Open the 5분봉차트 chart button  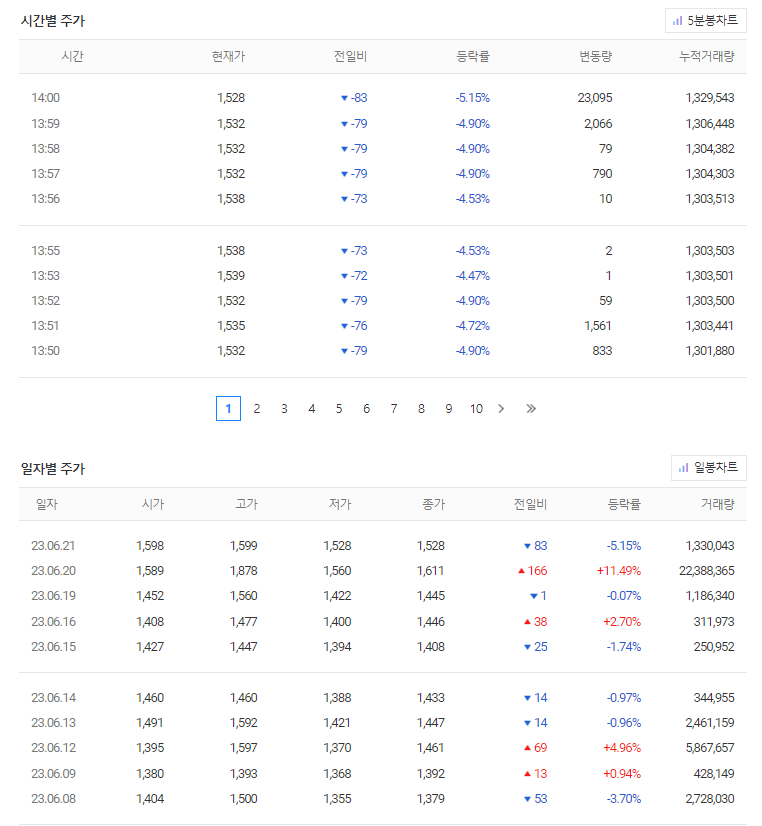click(705, 21)
